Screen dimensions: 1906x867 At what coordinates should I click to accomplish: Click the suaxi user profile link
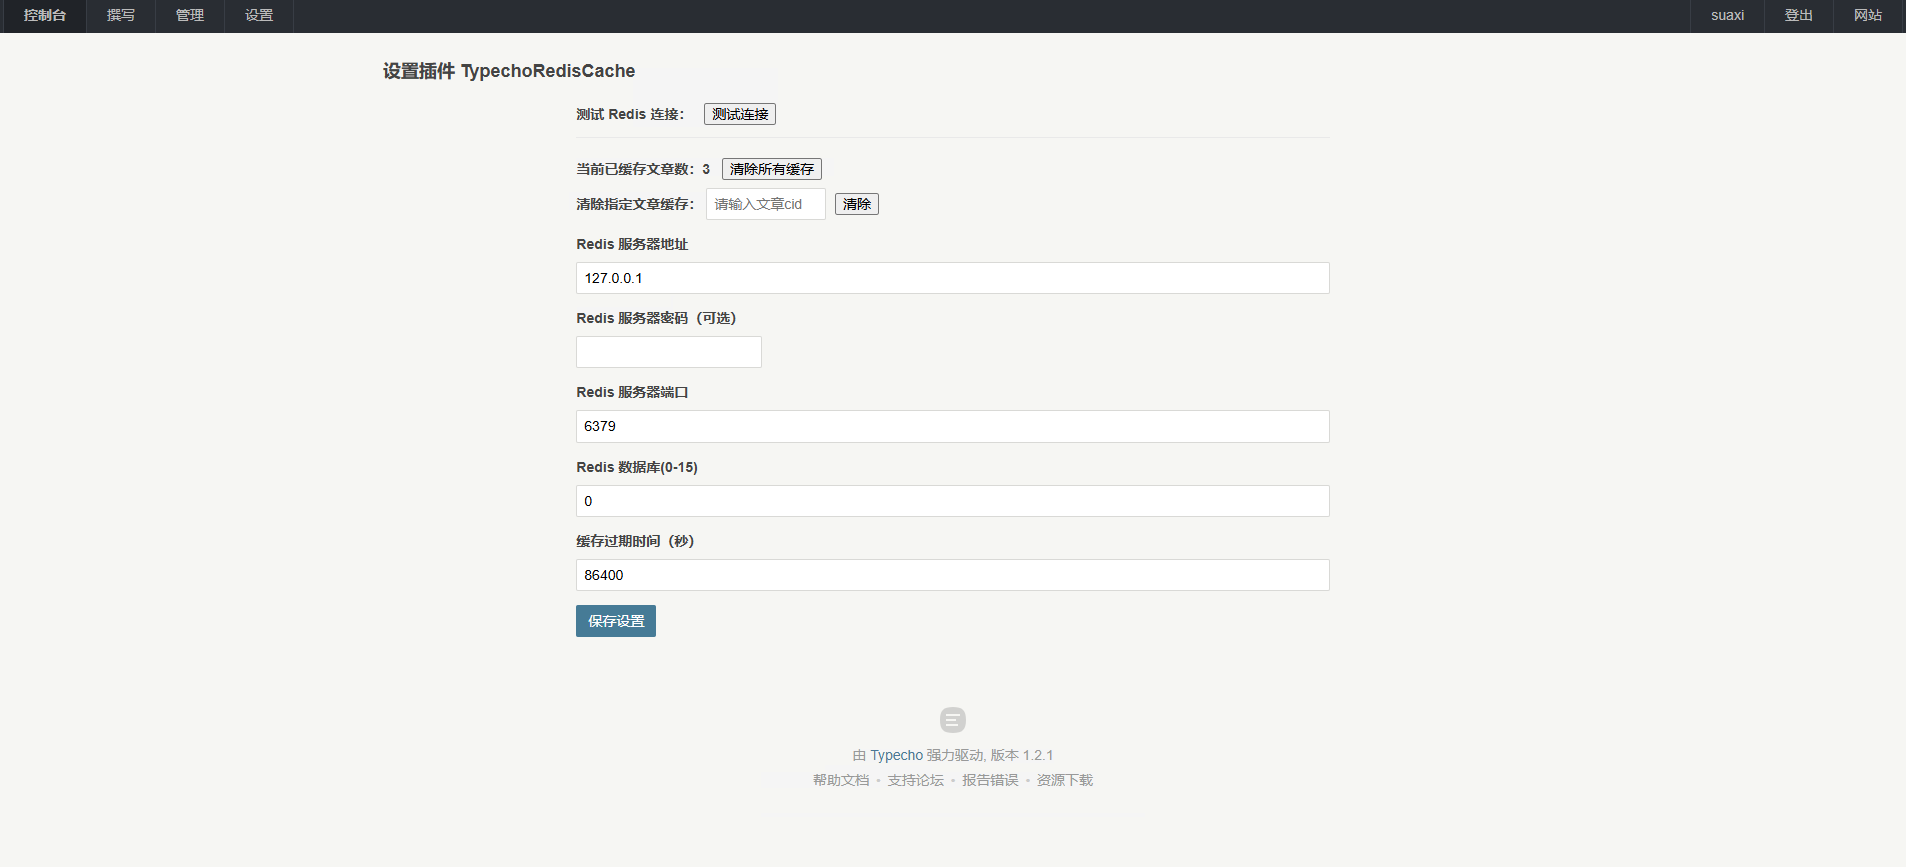pyautogui.click(x=1727, y=16)
